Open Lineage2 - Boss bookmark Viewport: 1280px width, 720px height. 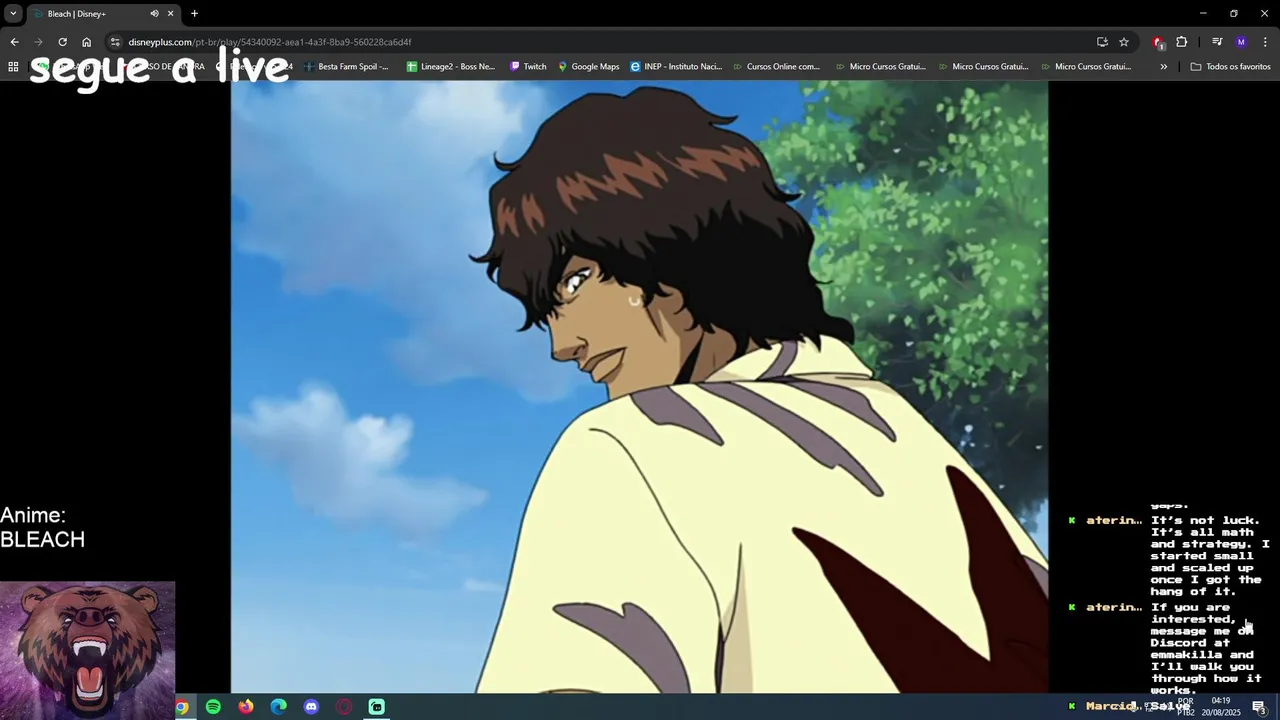451,66
